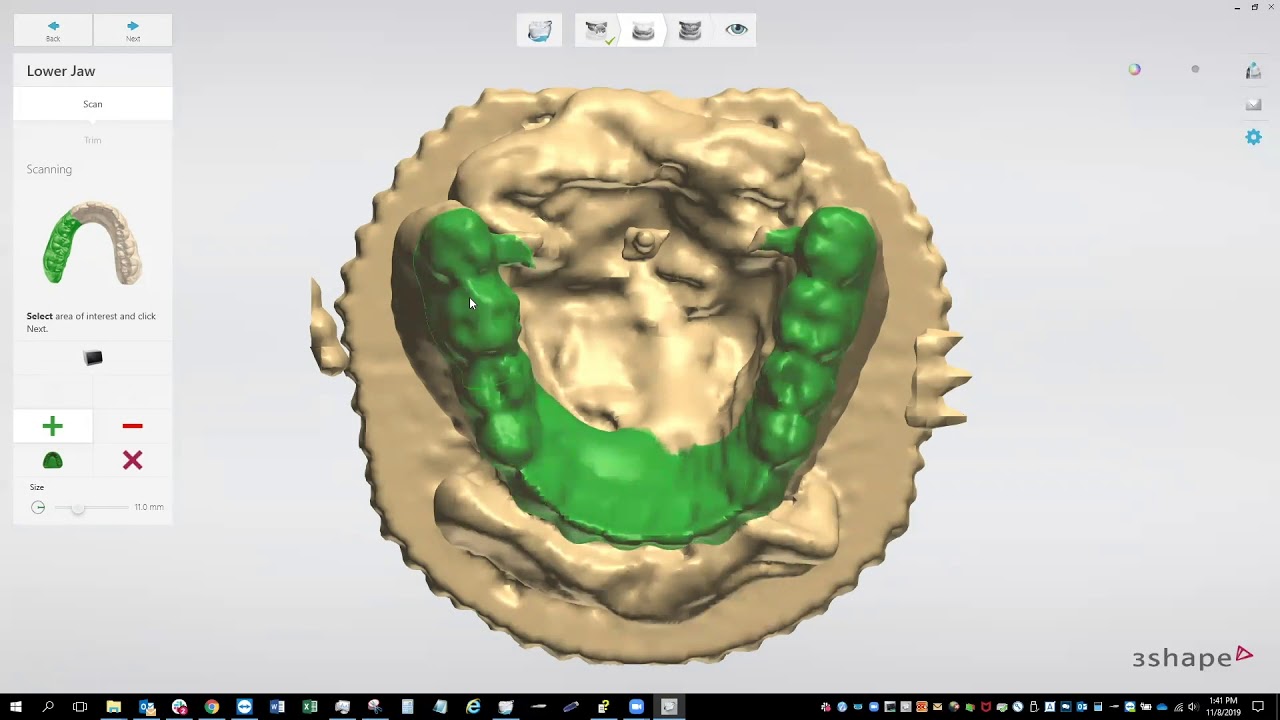Toggle the gray dot view option

coord(1195,69)
